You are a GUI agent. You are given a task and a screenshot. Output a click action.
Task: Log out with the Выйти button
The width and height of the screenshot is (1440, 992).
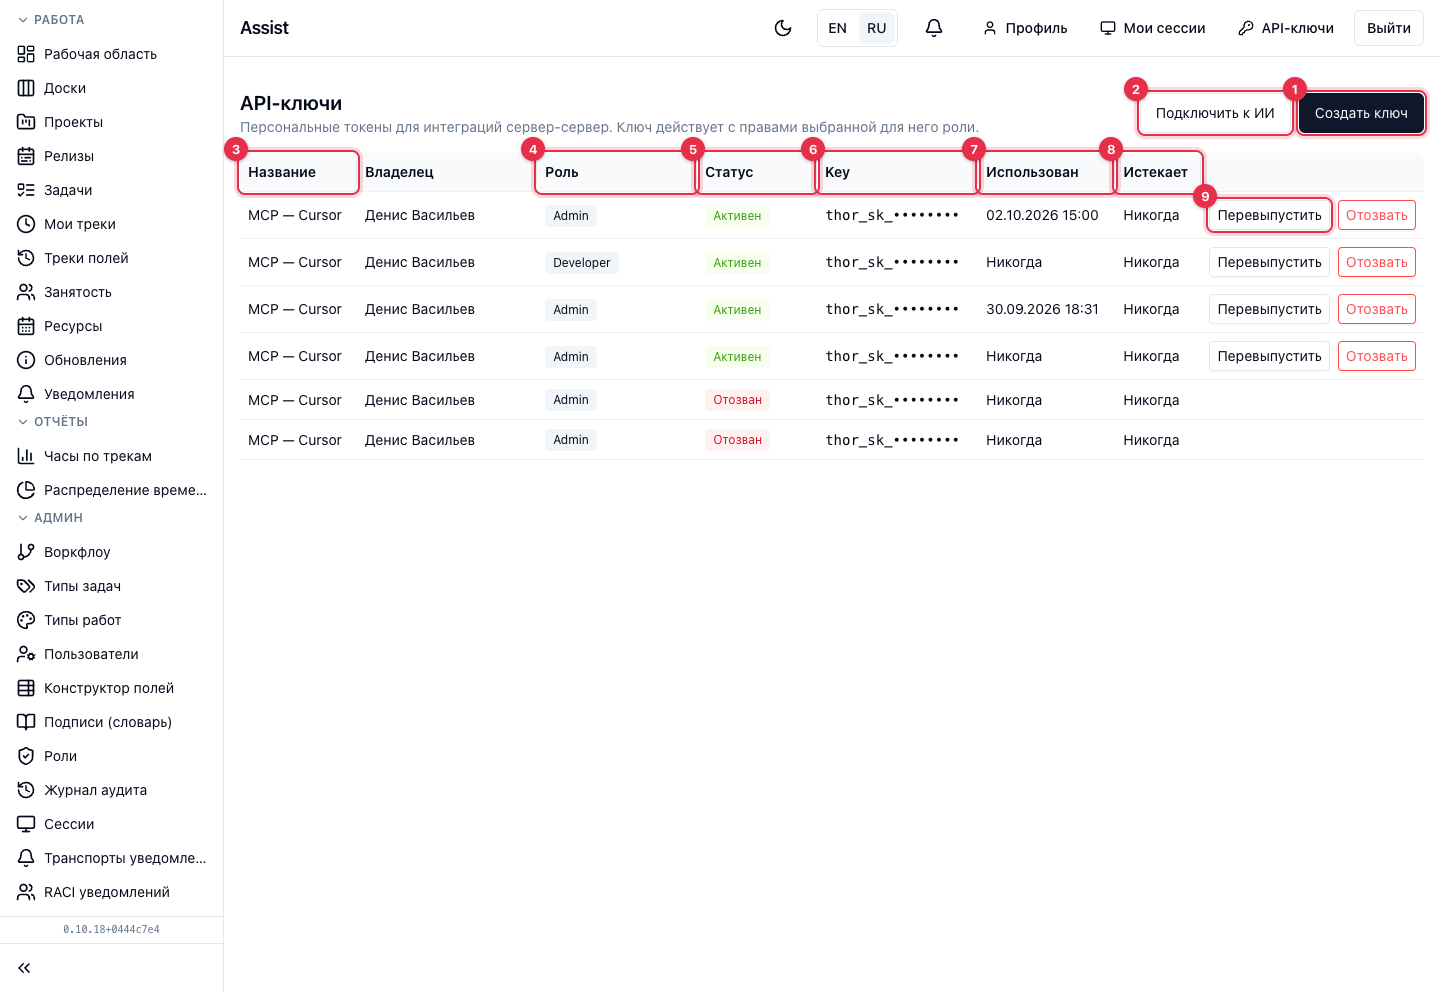tap(1389, 28)
